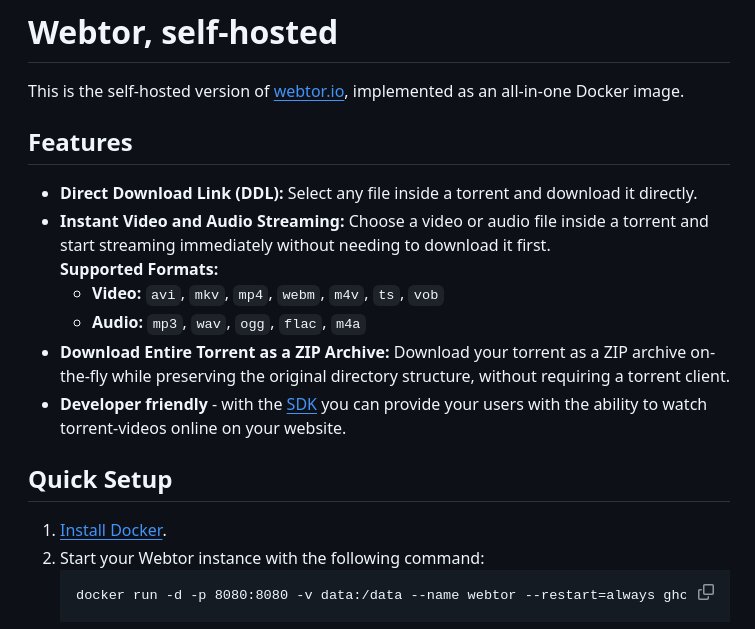Click the webm format tag
Image resolution: width=755 pixels, height=629 pixels.
pos(299,295)
